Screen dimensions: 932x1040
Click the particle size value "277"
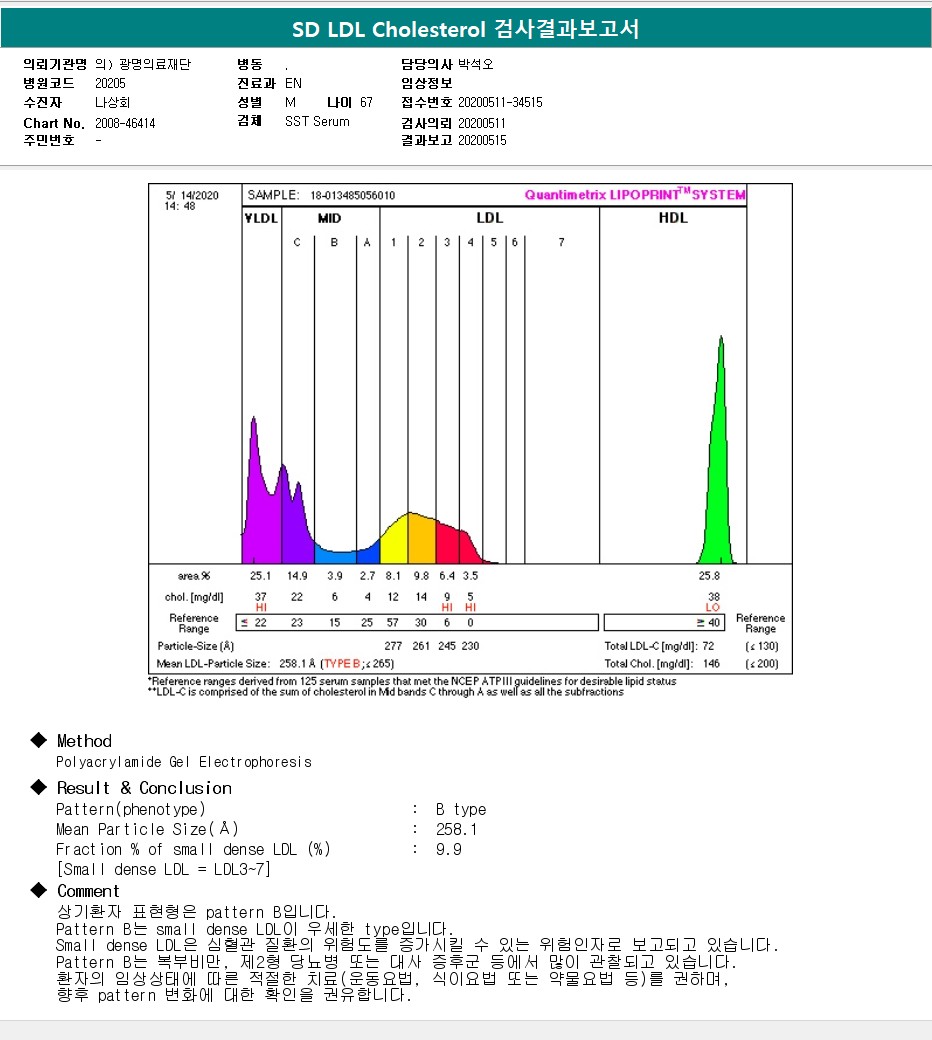(393, 646)
